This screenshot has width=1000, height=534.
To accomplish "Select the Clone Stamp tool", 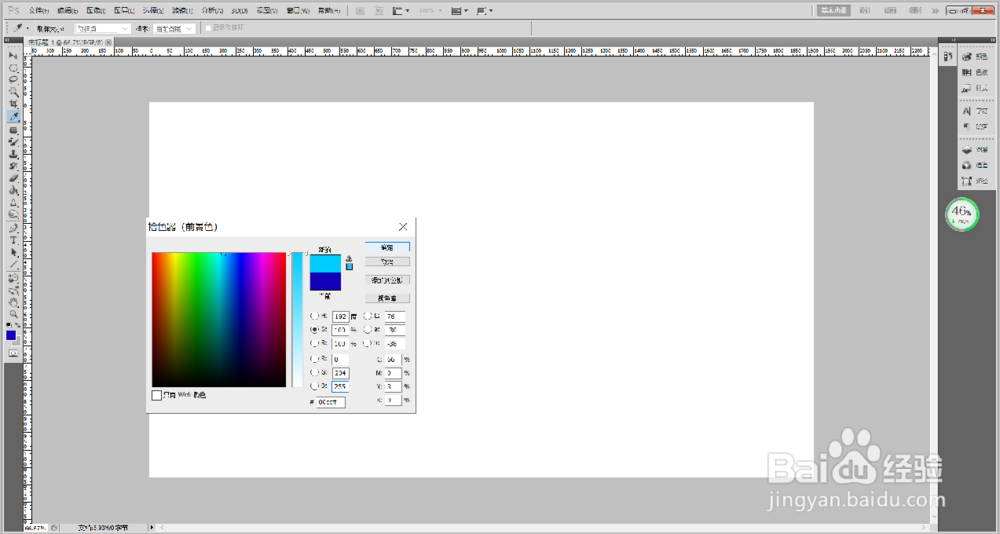I will click(x=13, y=154).
